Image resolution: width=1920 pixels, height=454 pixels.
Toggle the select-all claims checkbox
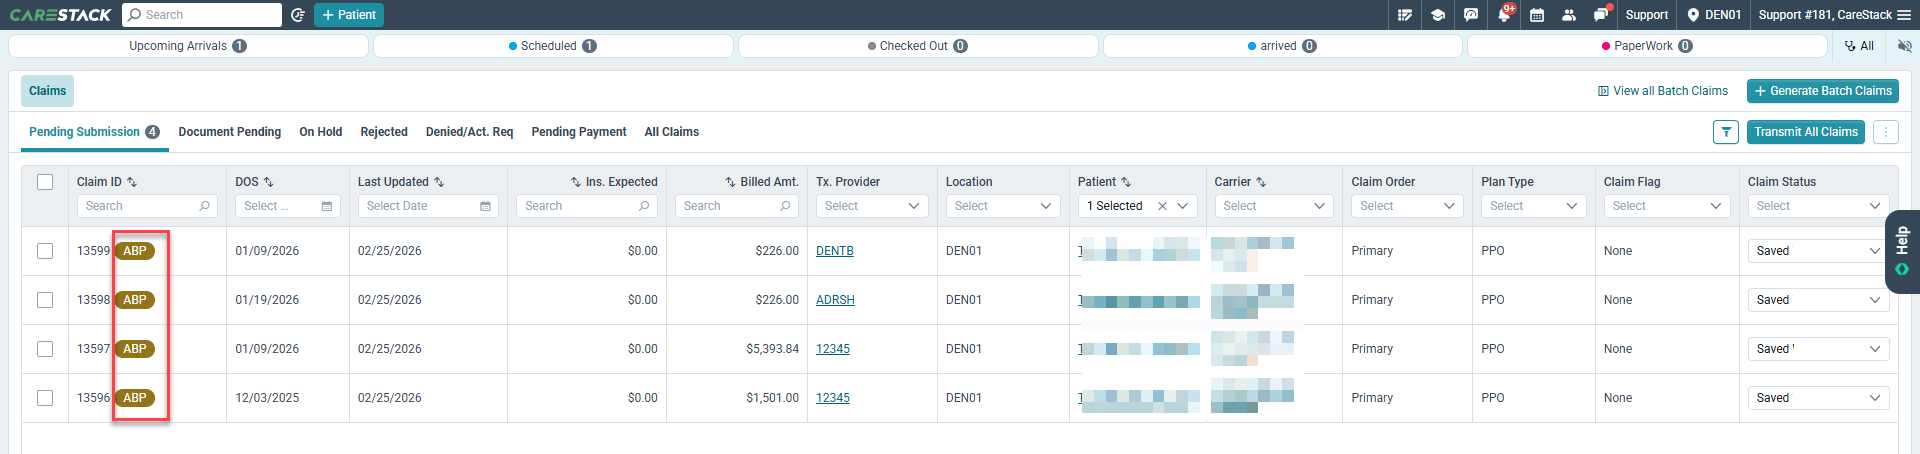(x=45, y=182)
